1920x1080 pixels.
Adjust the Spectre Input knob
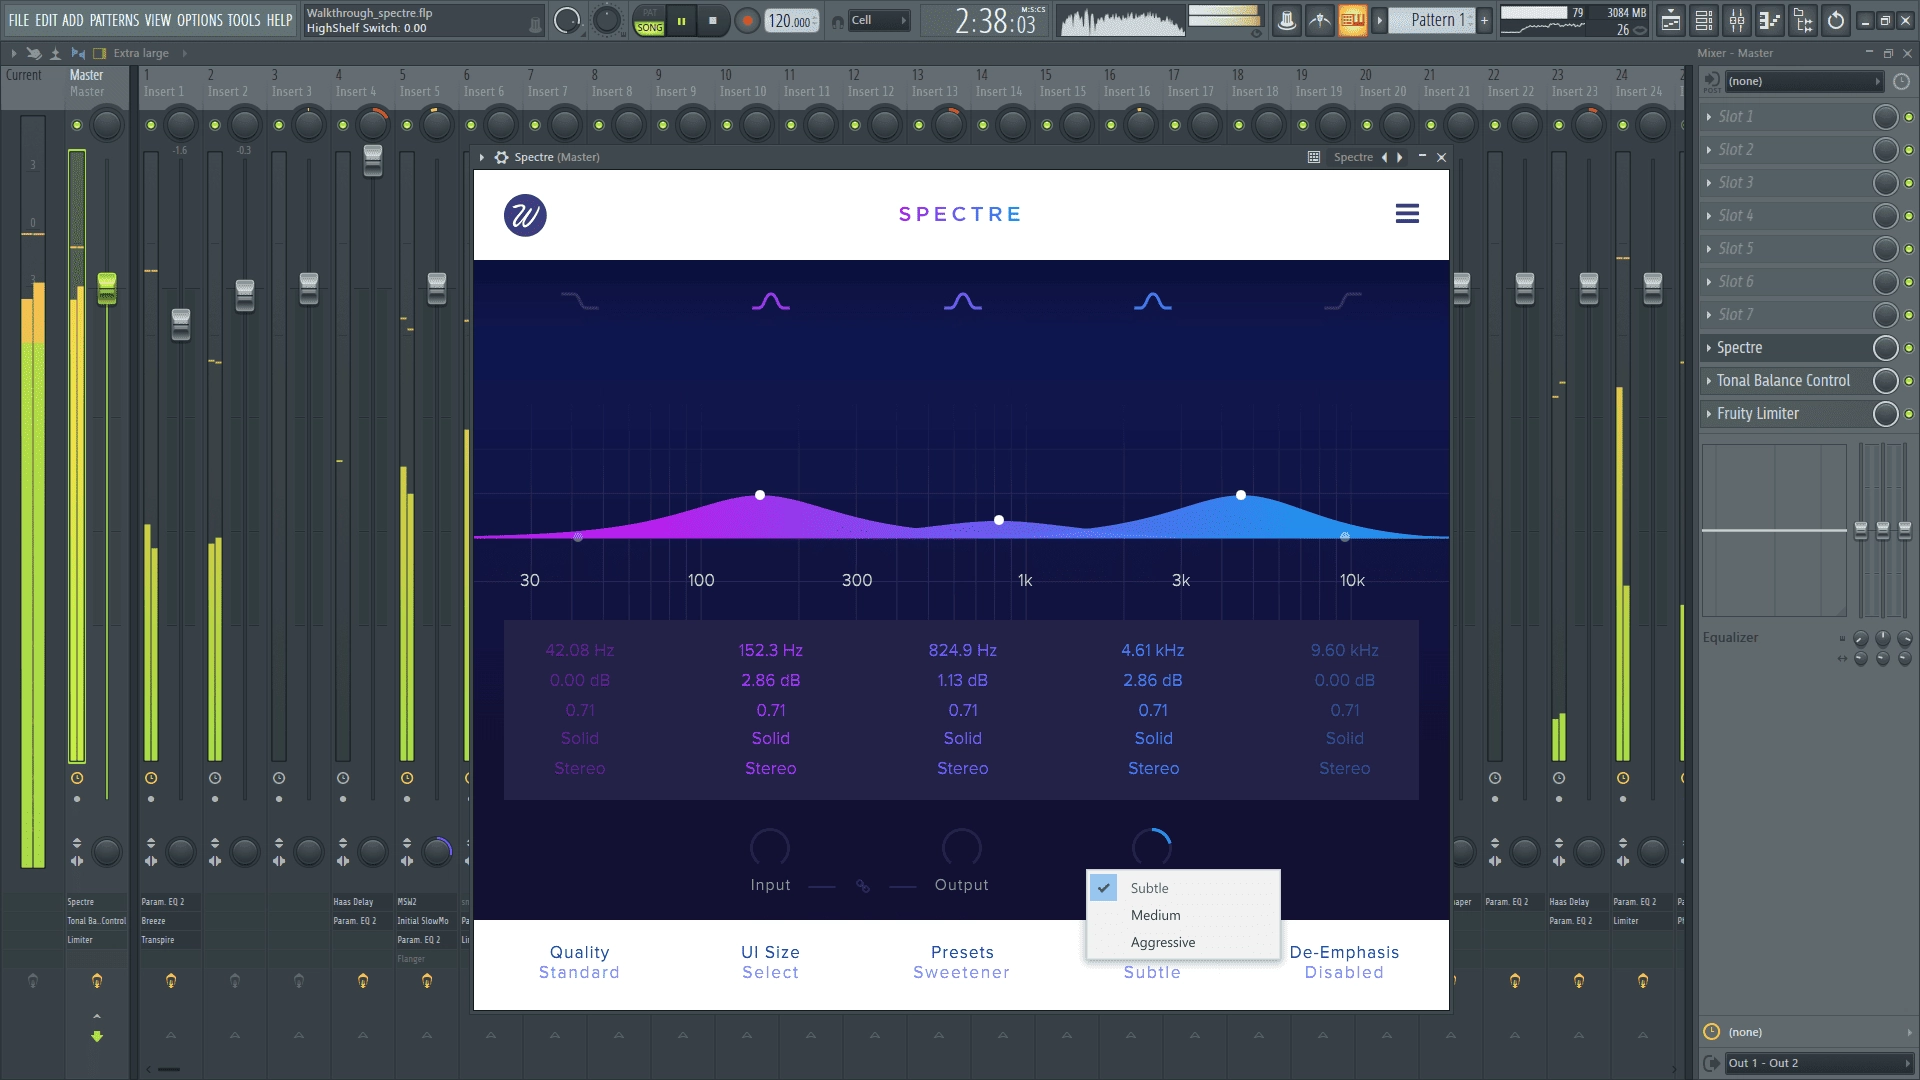click(x=770, y=848)
